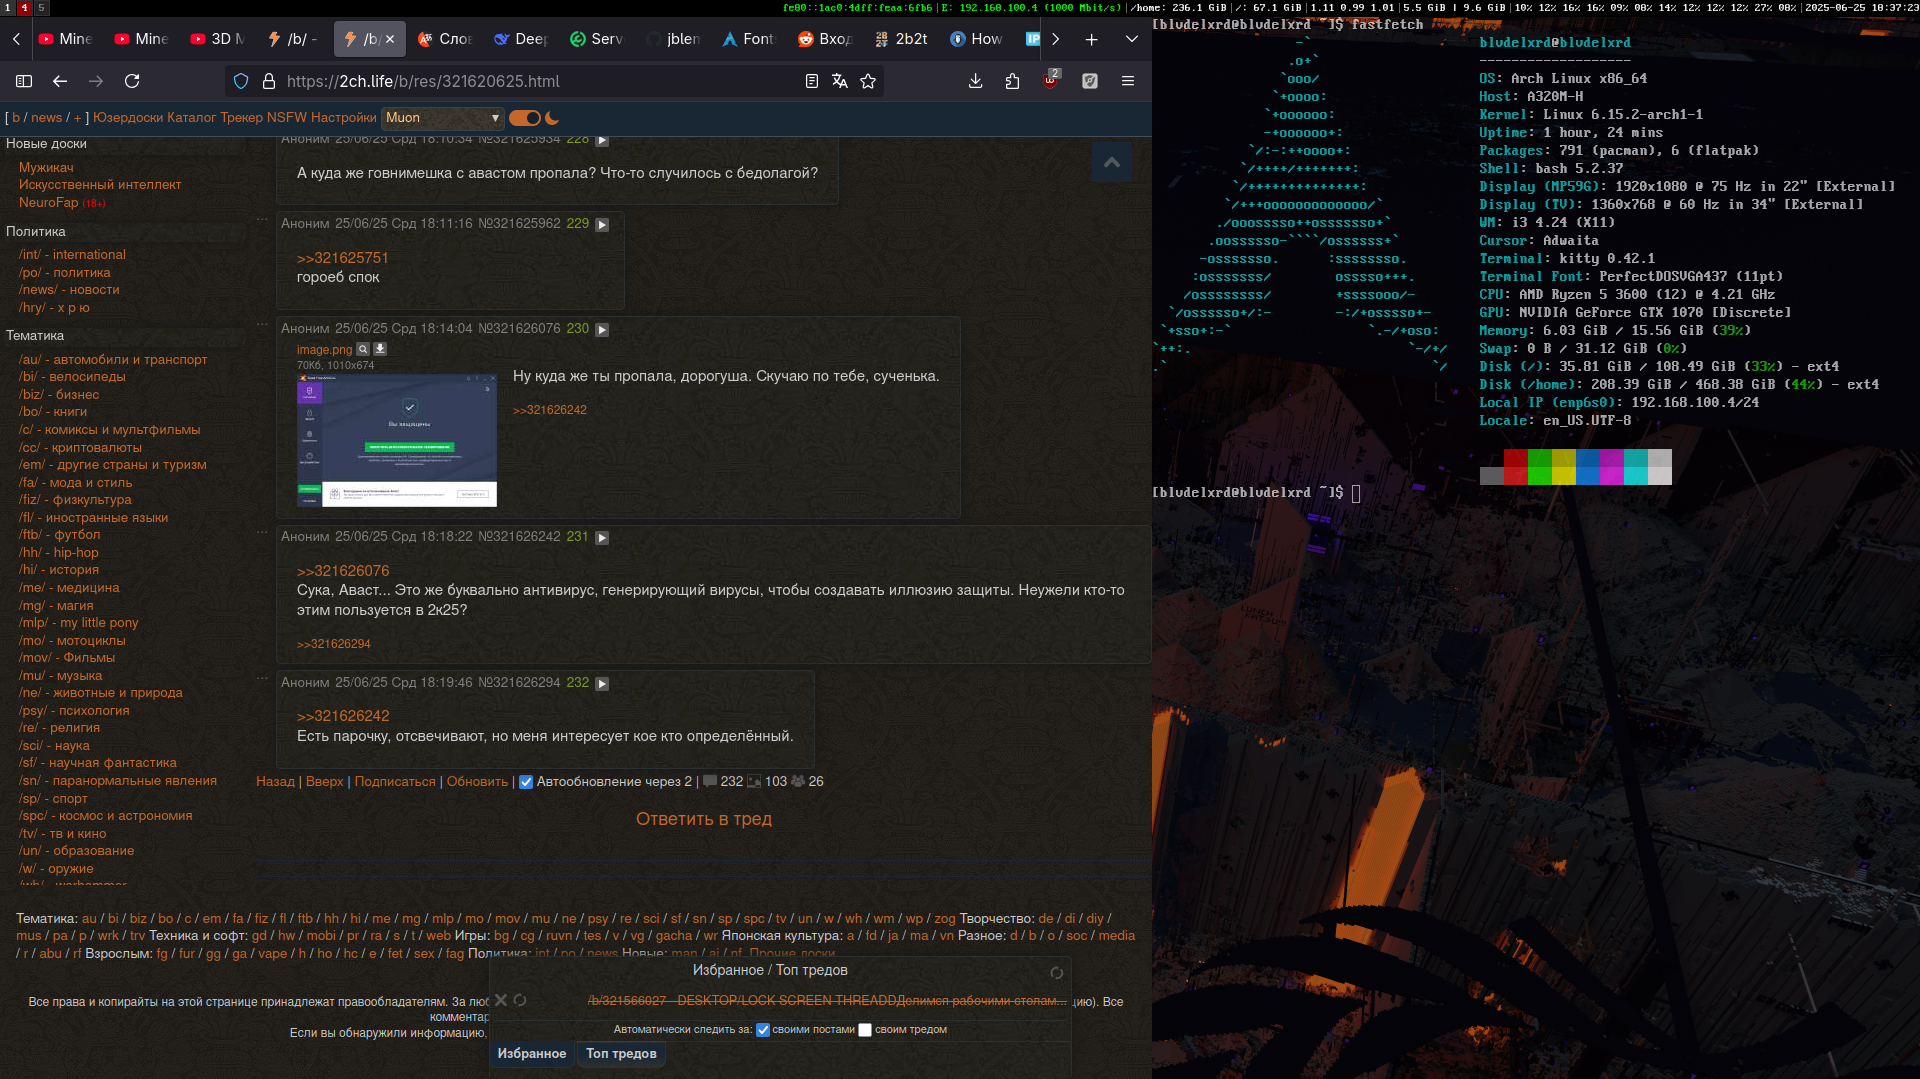Click the Обновить thread link
This screenshot has height=1079, width=1920.
pyautogui.click(x=477, y=782)
